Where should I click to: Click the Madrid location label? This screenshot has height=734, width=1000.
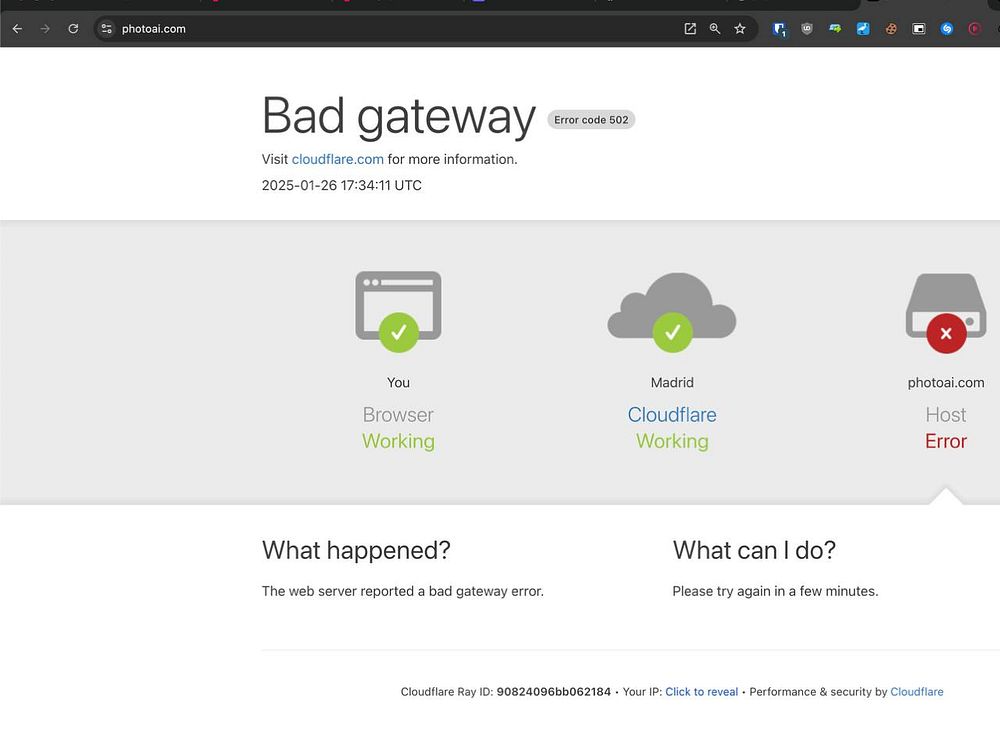[672, 383]
